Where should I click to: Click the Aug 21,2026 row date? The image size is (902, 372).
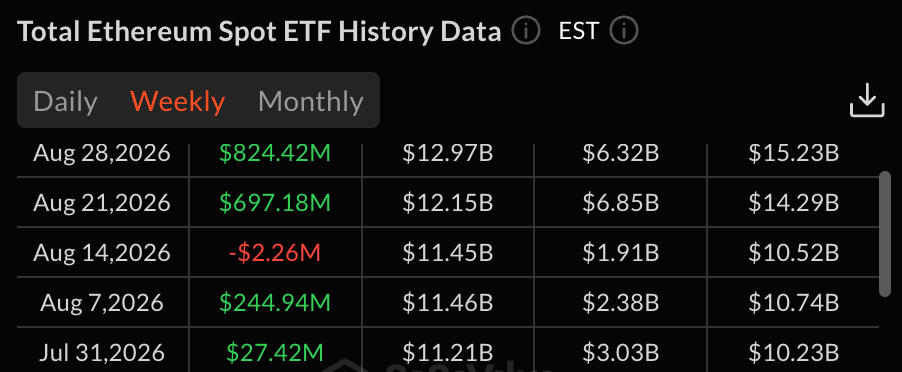tap(102, 202)
